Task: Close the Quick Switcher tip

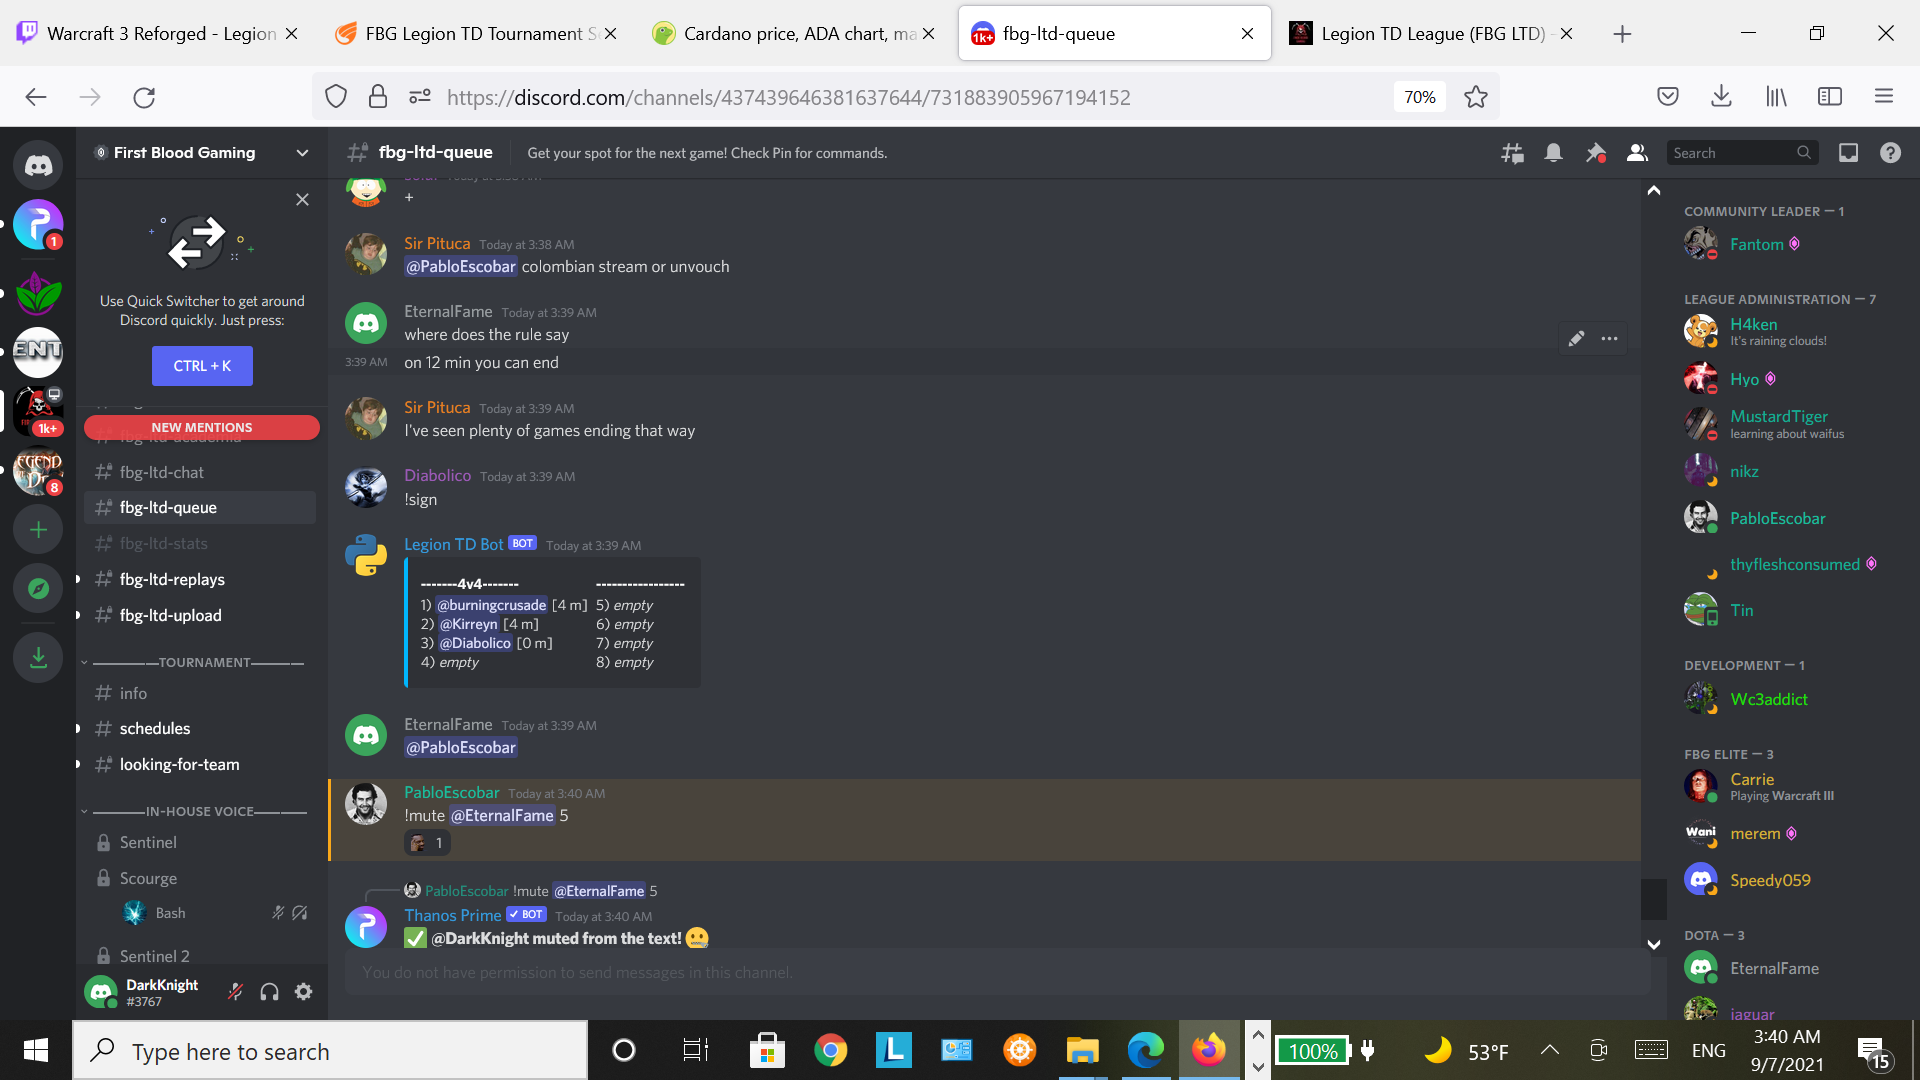Action: [x=302, y=199]
